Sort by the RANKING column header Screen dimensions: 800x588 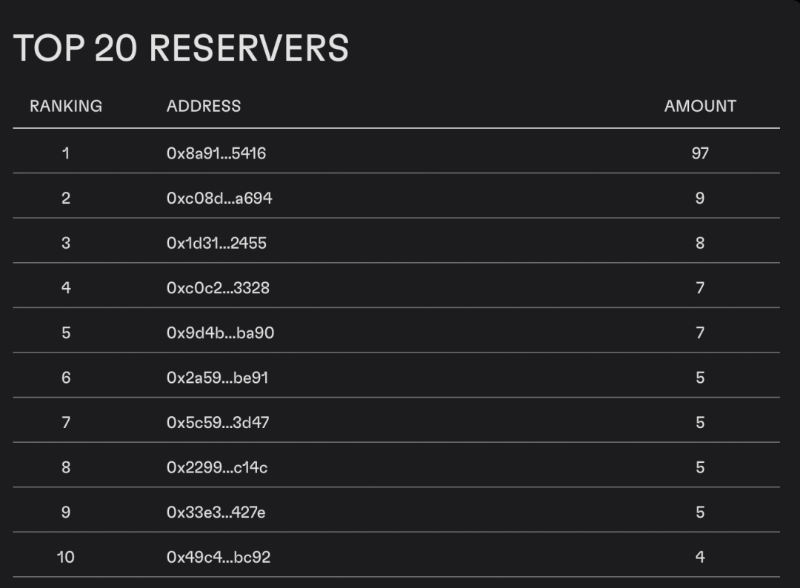point(66,106)
